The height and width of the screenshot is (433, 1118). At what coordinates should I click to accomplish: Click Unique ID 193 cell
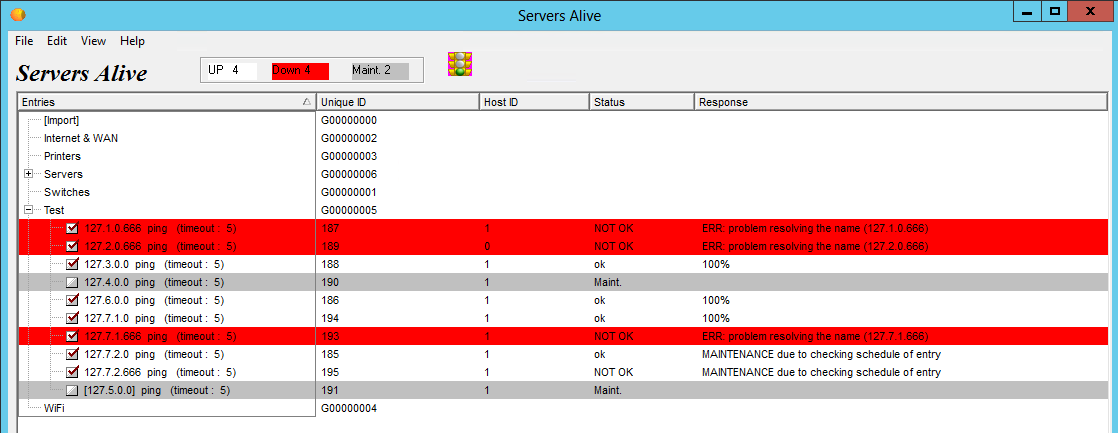pyautogui.click(x=329, y=336)
